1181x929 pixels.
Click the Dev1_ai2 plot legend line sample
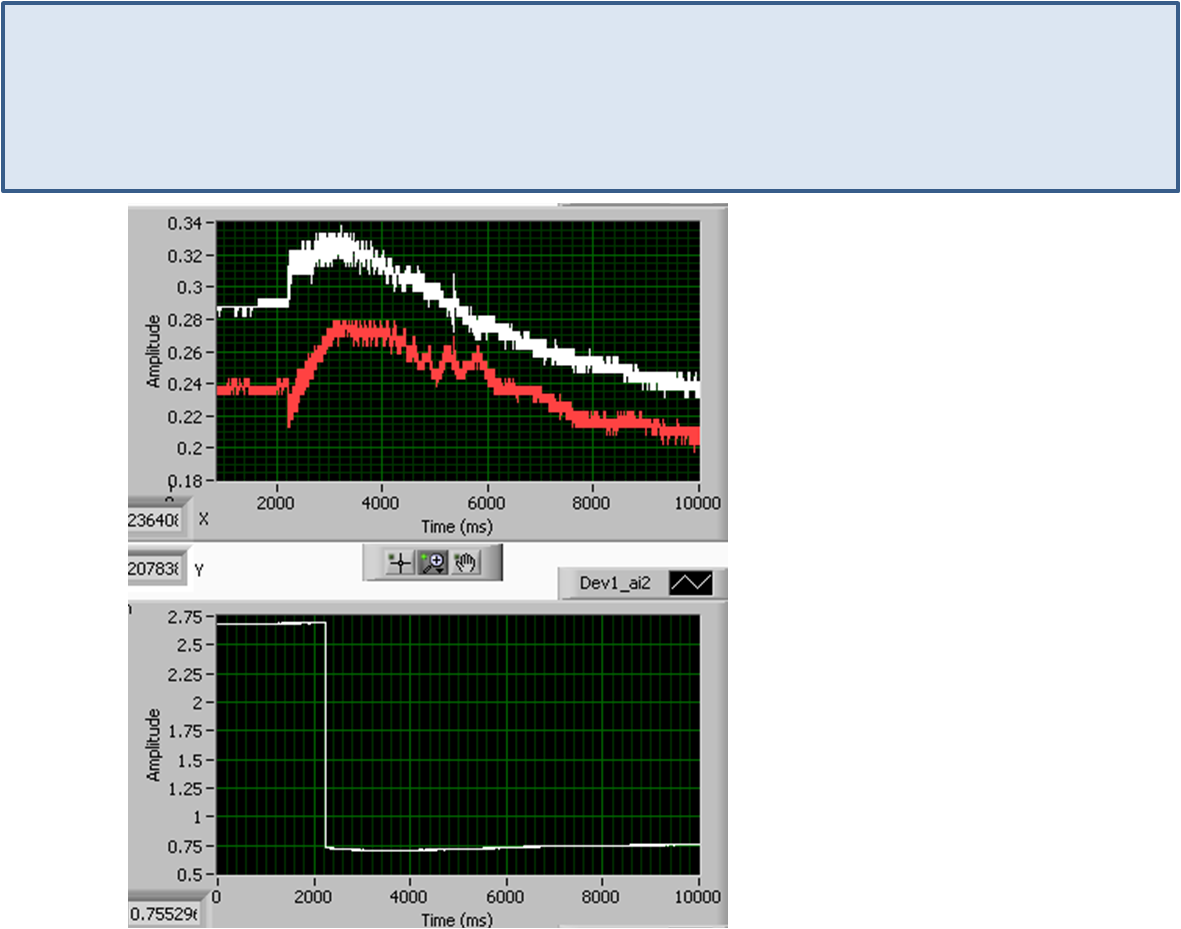pos(690,583)
